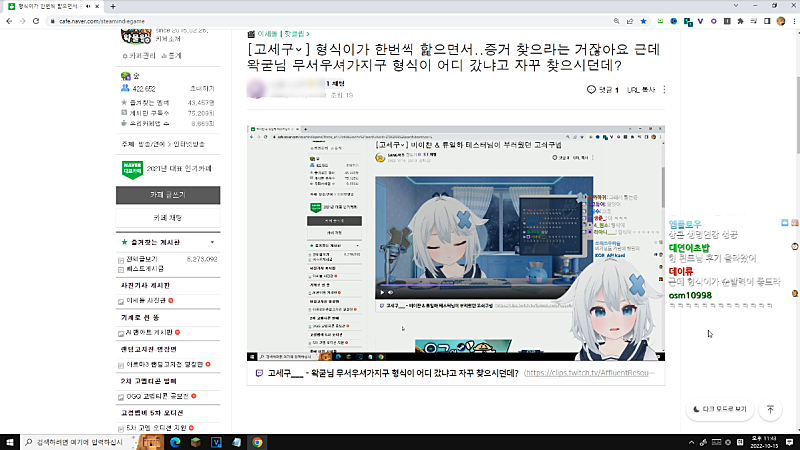Viewport: 800px width, 450px height.
Task: Close the current browser tab
Action: click(x=97, y=7)
